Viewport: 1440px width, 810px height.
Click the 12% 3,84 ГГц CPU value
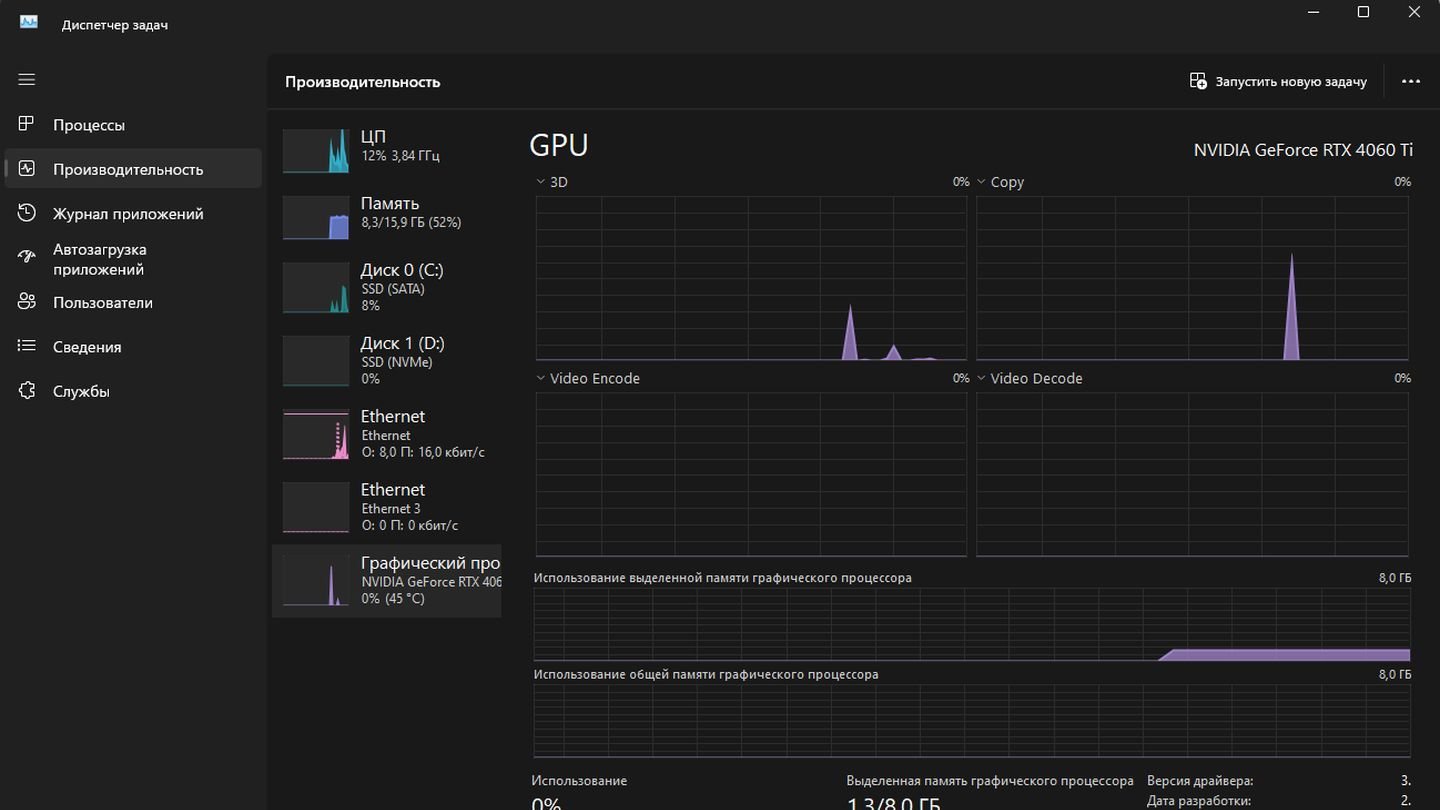pos(400,156)
